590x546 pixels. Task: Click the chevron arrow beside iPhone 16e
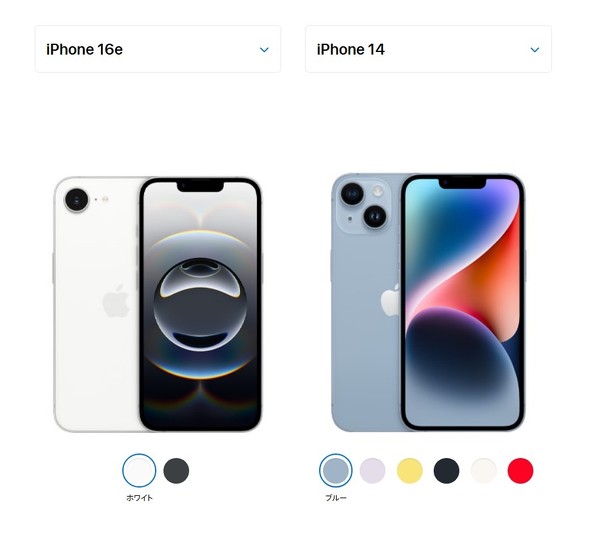pyautogui.click(x=265, y=50)
